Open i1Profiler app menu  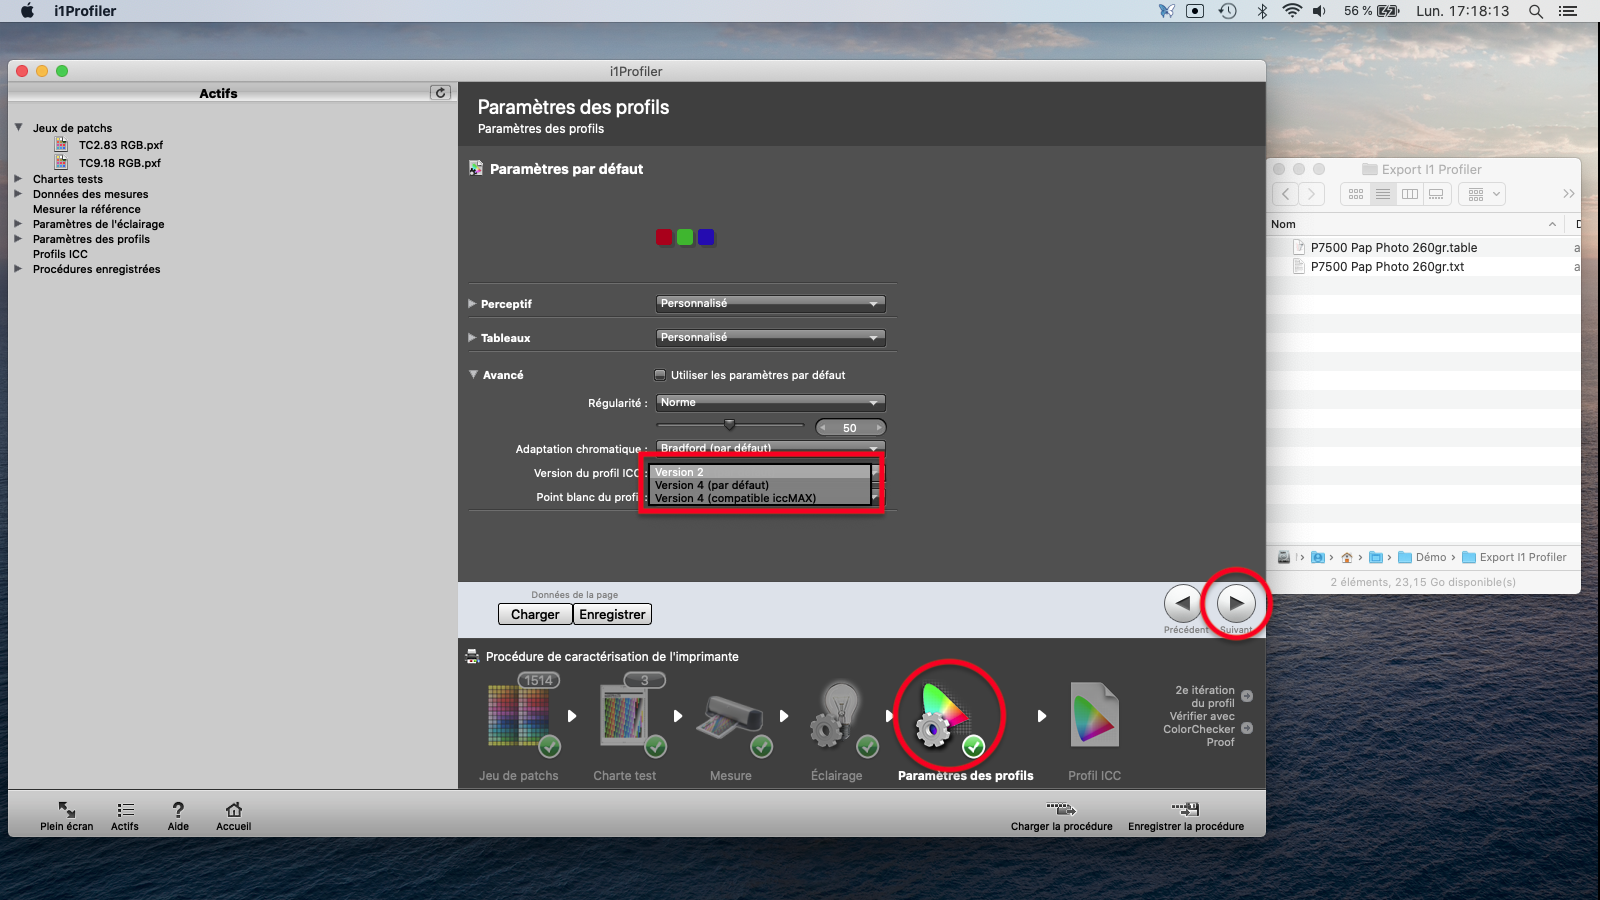(x=85, y=11)
